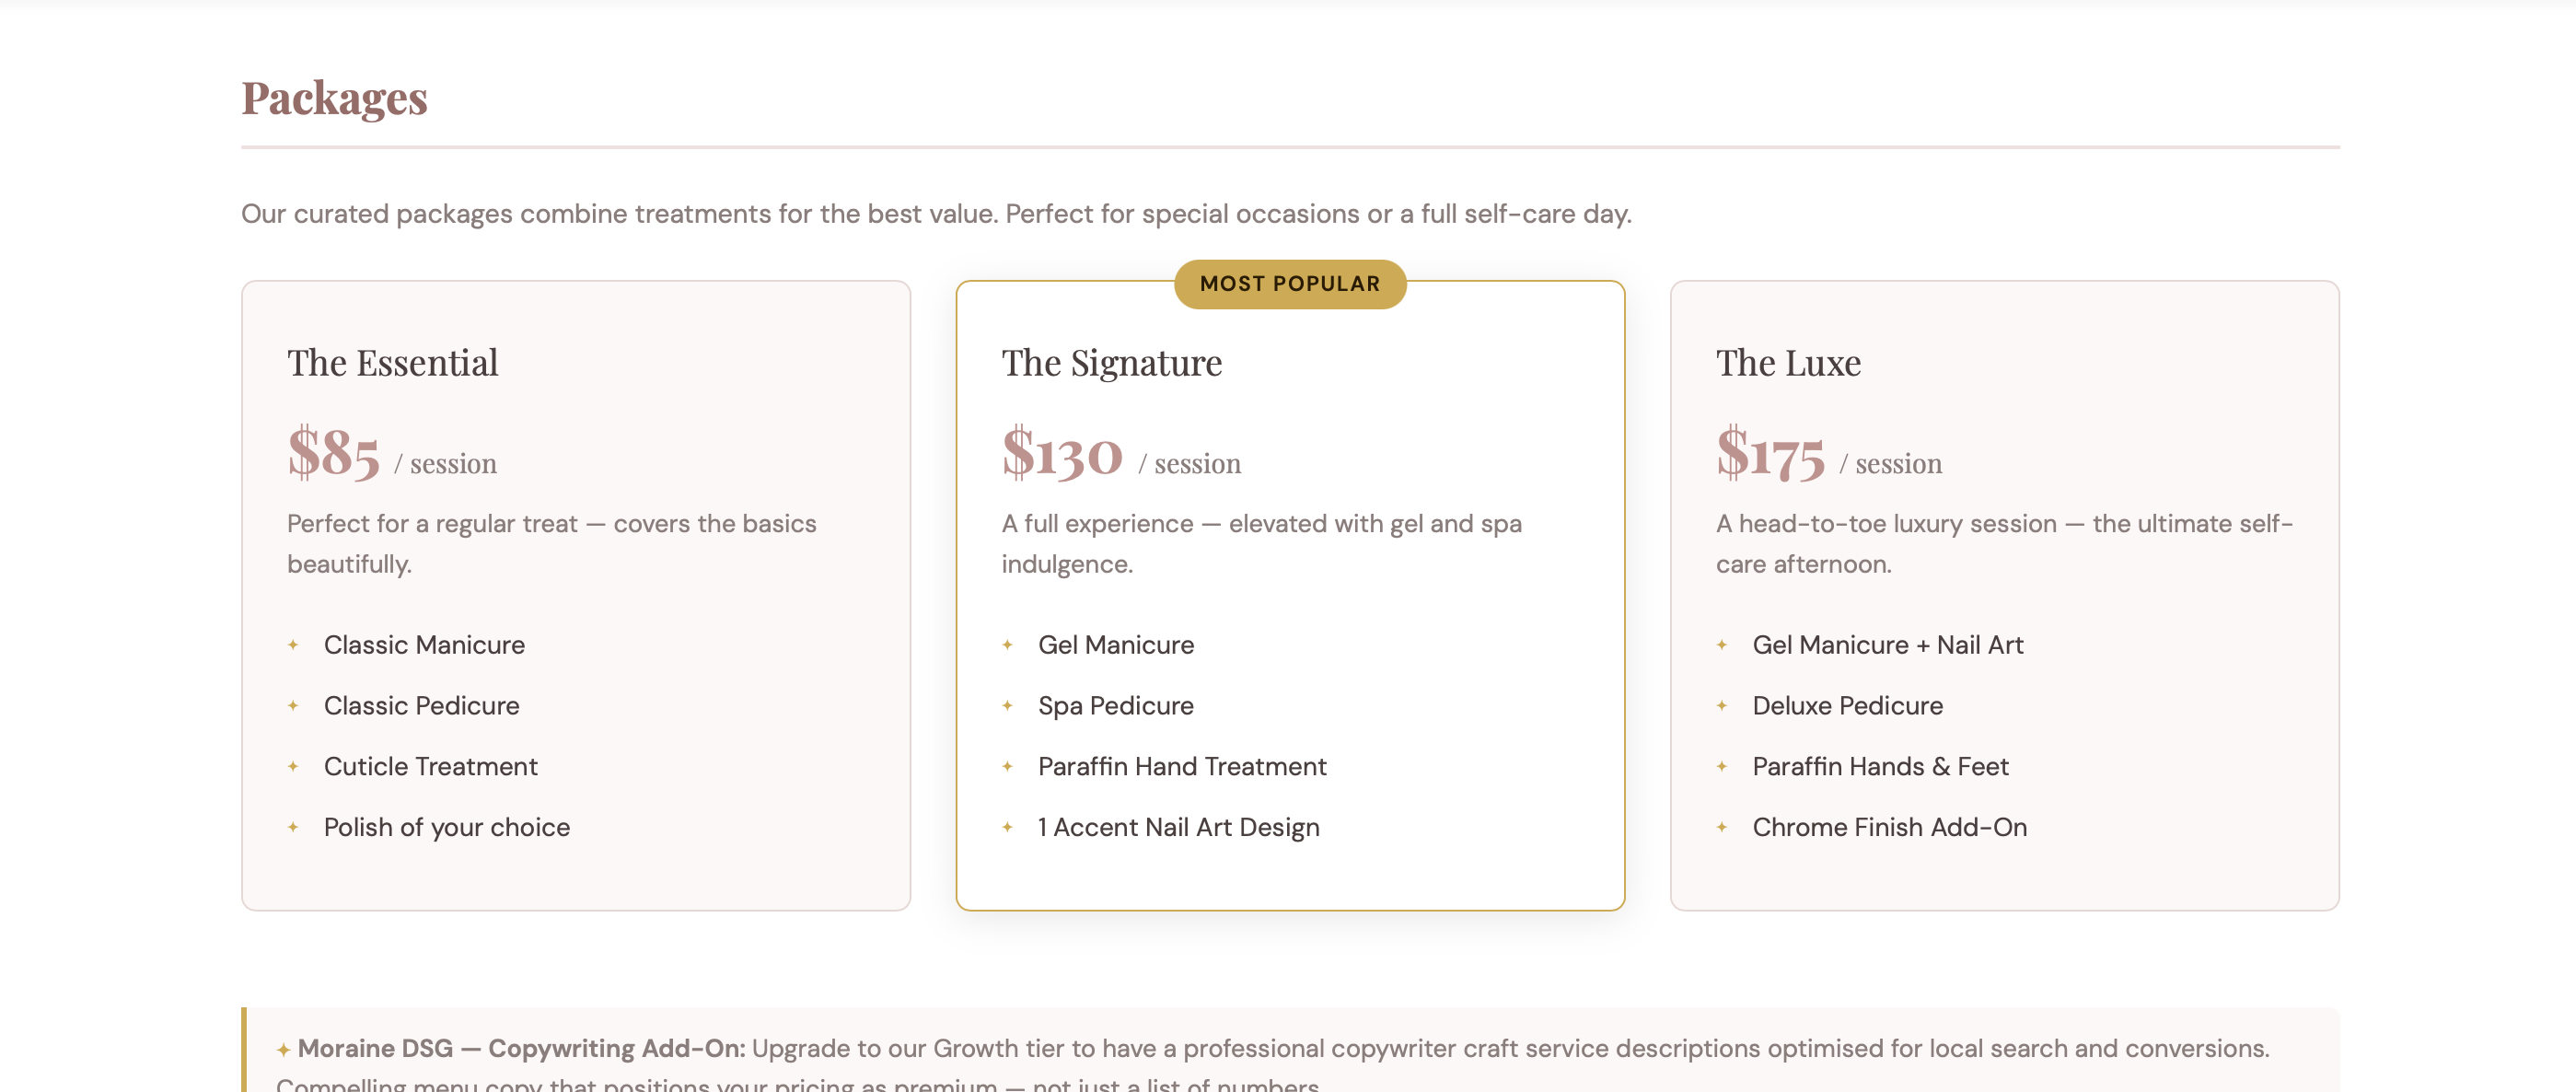Click the 1 Accent Nail Art Design item

1178,828
